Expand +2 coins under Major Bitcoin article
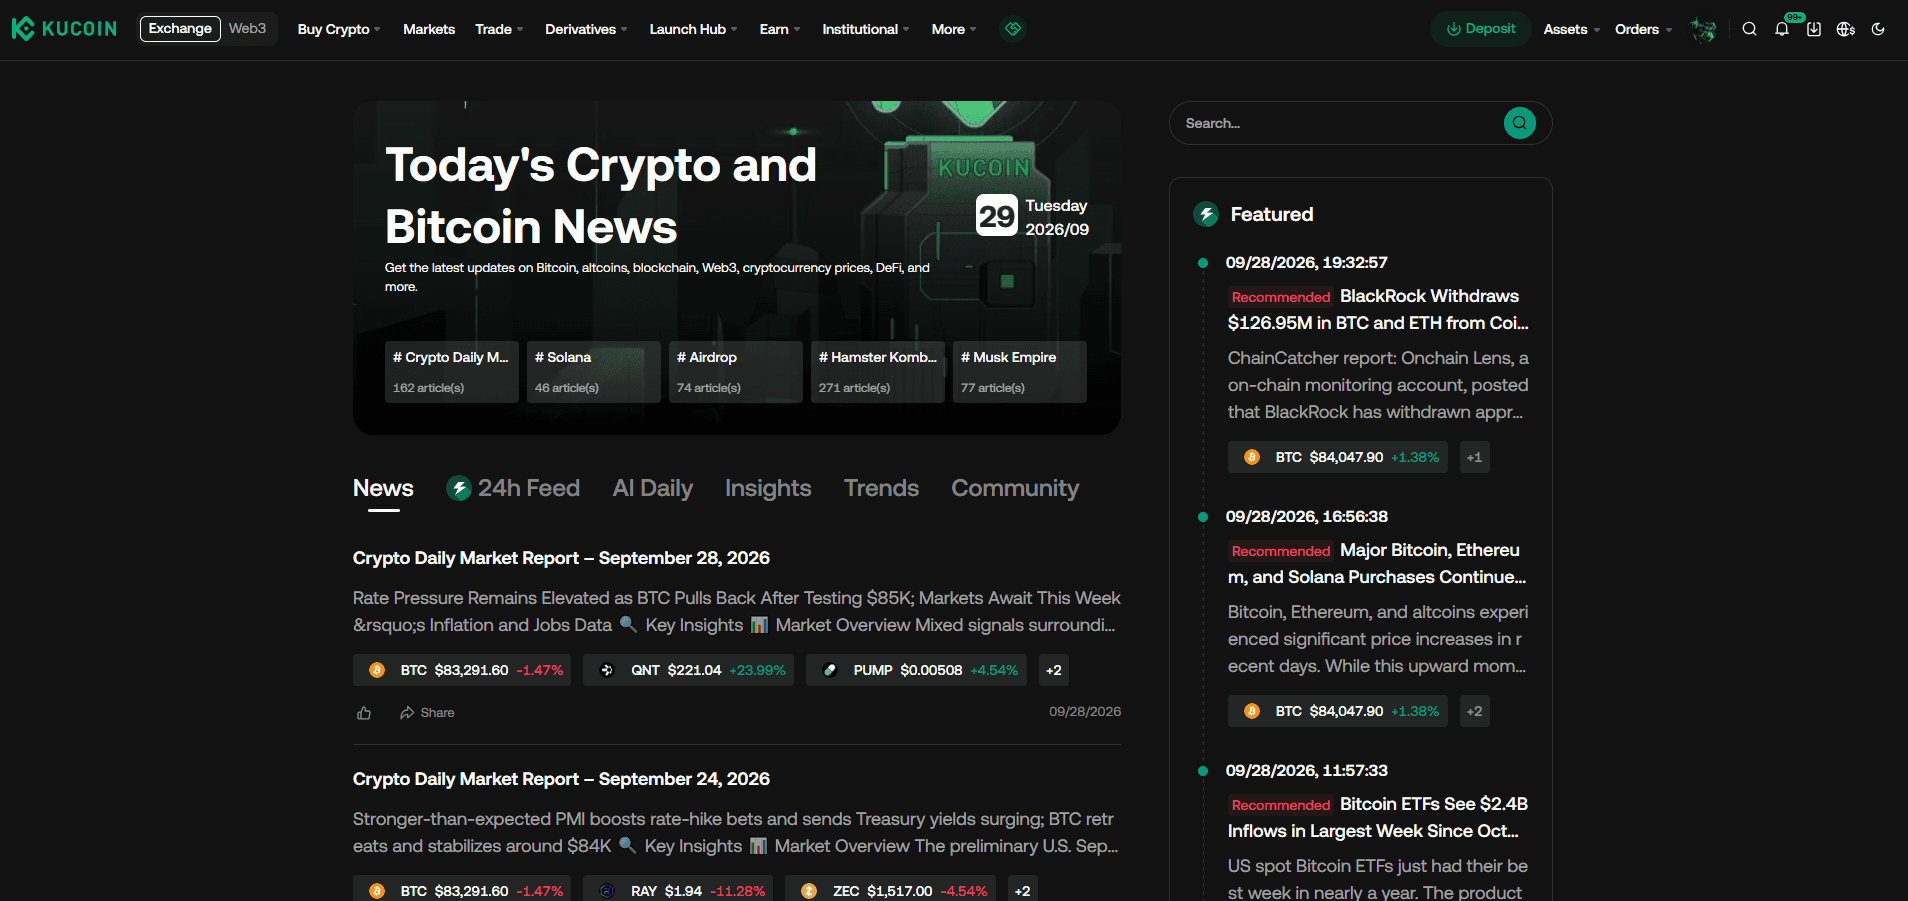This screenshot has height=901, width=1908. 1475,711
